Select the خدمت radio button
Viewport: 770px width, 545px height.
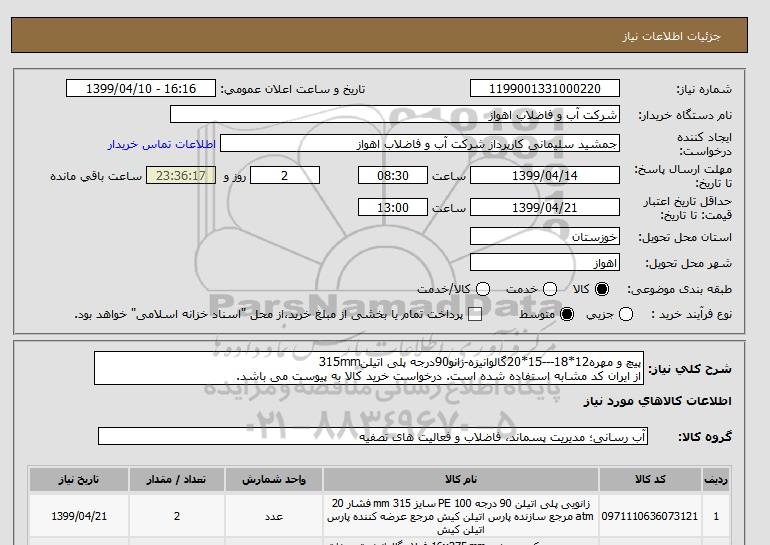[550, 289]
